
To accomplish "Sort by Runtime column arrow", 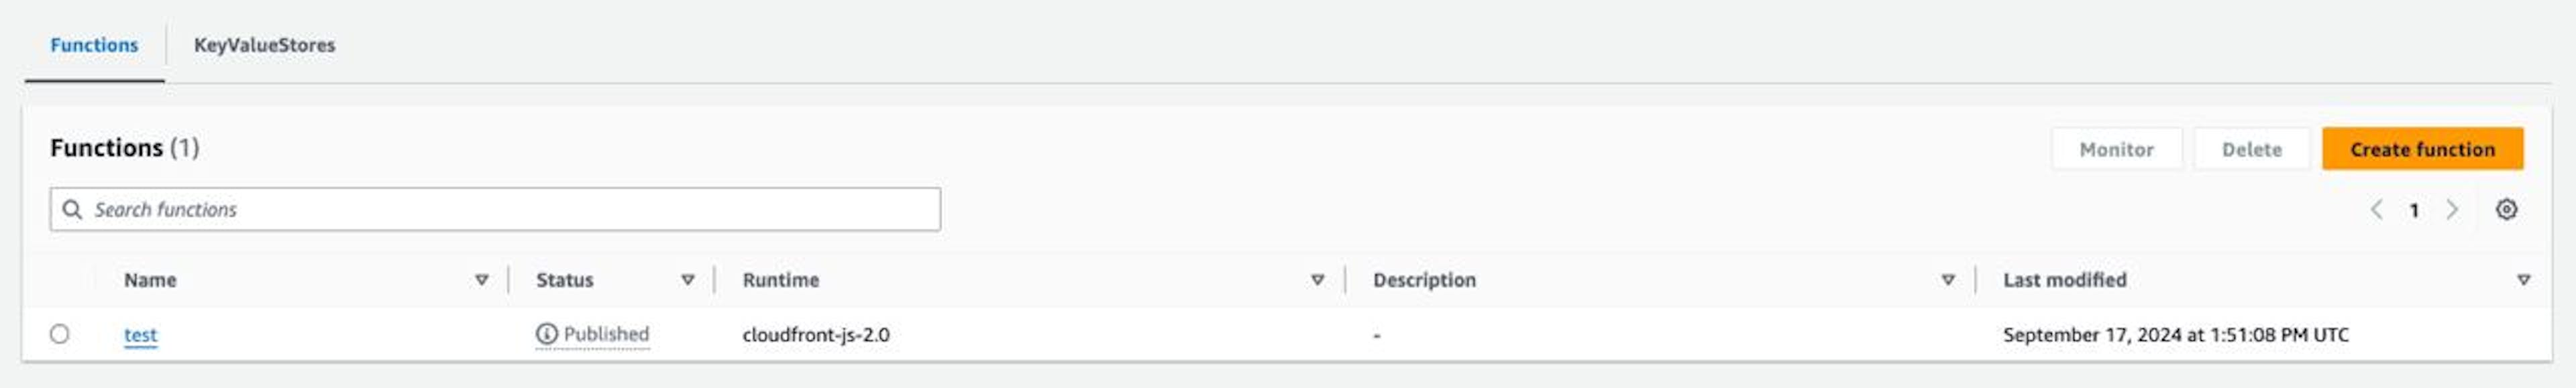I will [1318, 280].
